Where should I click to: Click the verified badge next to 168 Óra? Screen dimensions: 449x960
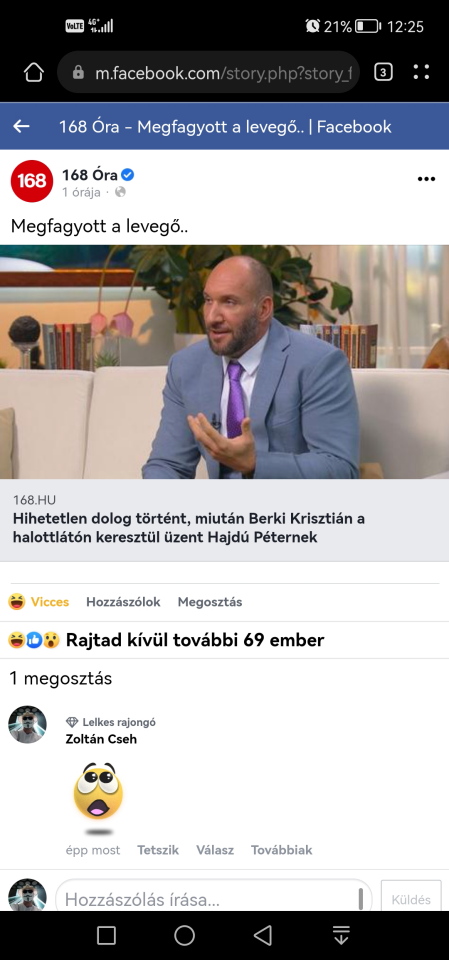point(127,175)
